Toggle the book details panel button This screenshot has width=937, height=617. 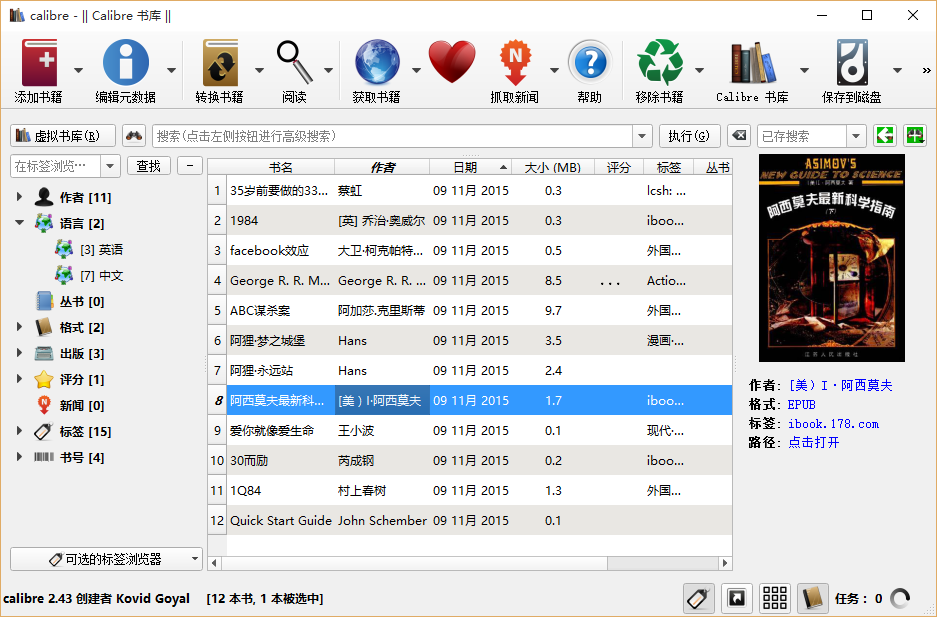812,598
